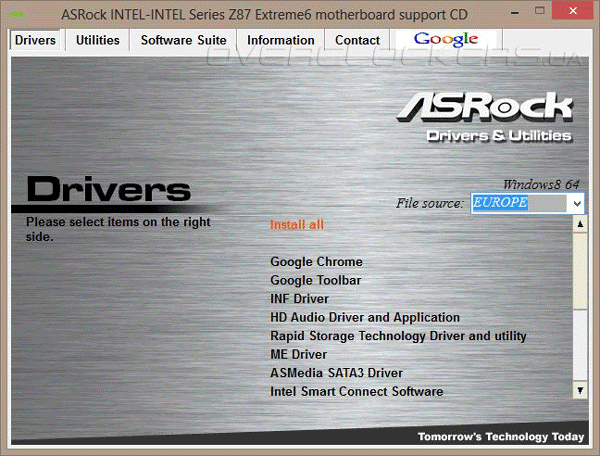Screen dimensions: 600x456
Task: Click the app icon in title bar
Action: tap(17, 14)
